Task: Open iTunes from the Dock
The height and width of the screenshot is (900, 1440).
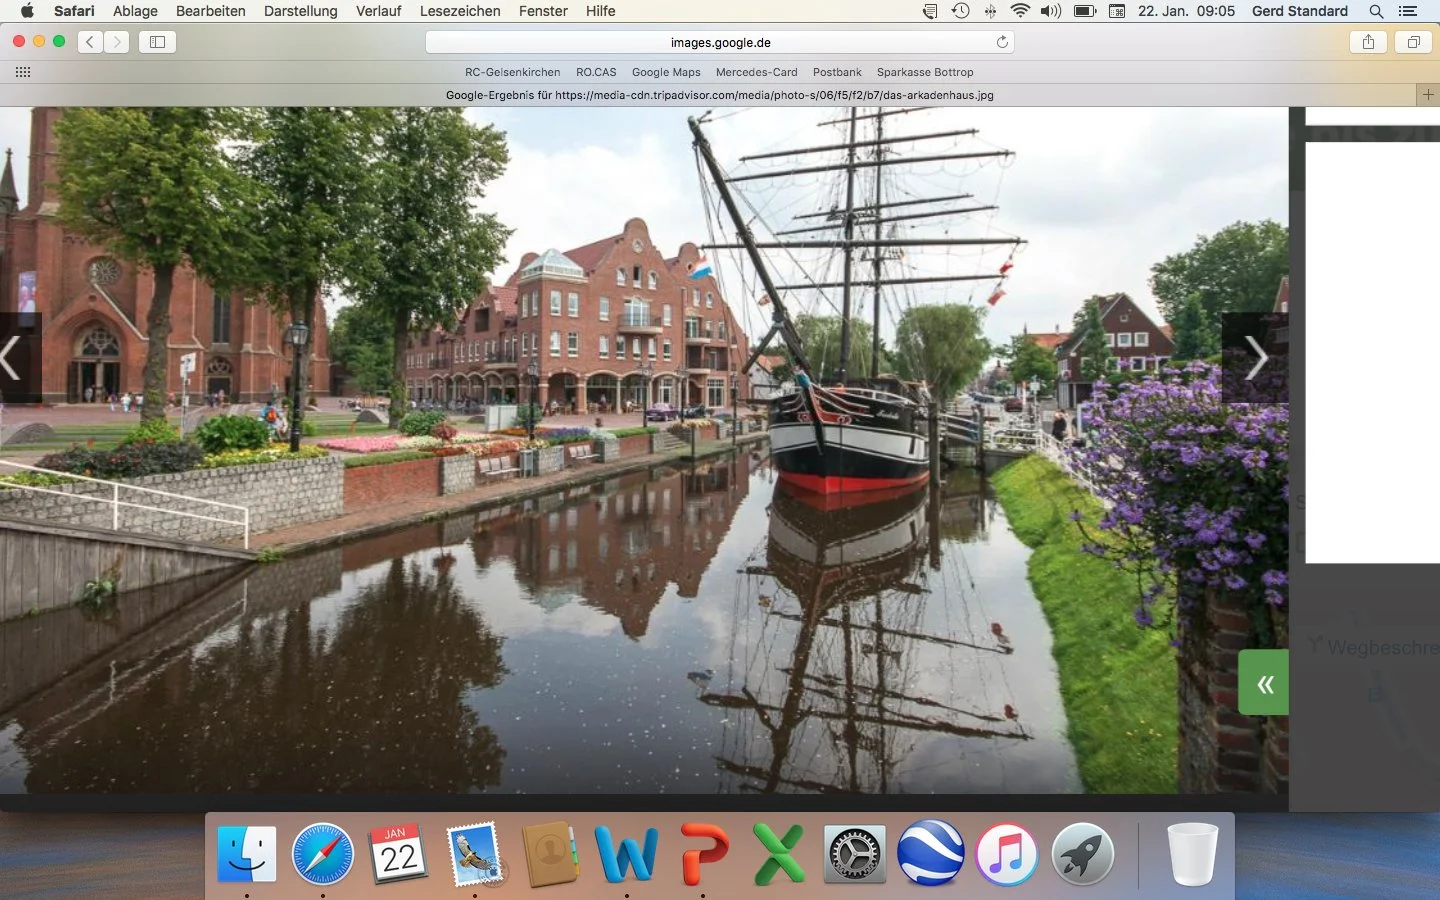Action: 1007,854
